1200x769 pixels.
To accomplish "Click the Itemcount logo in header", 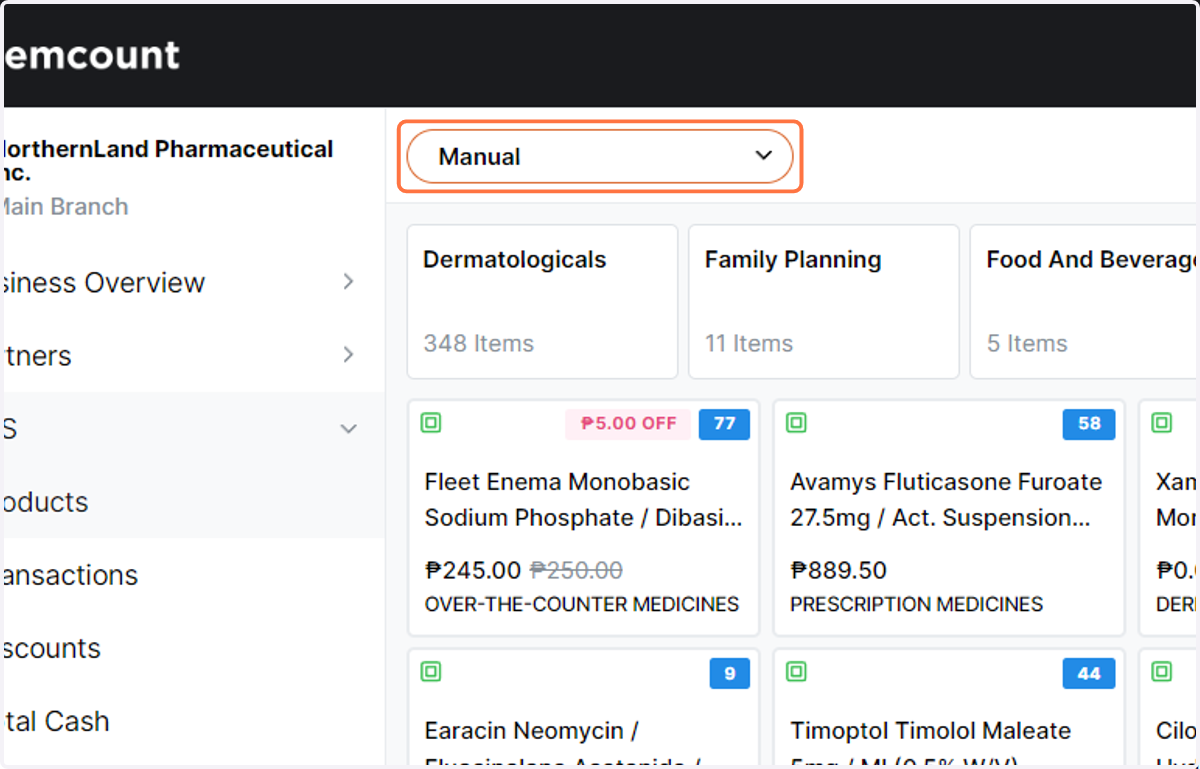I will (x=91, y=54).
